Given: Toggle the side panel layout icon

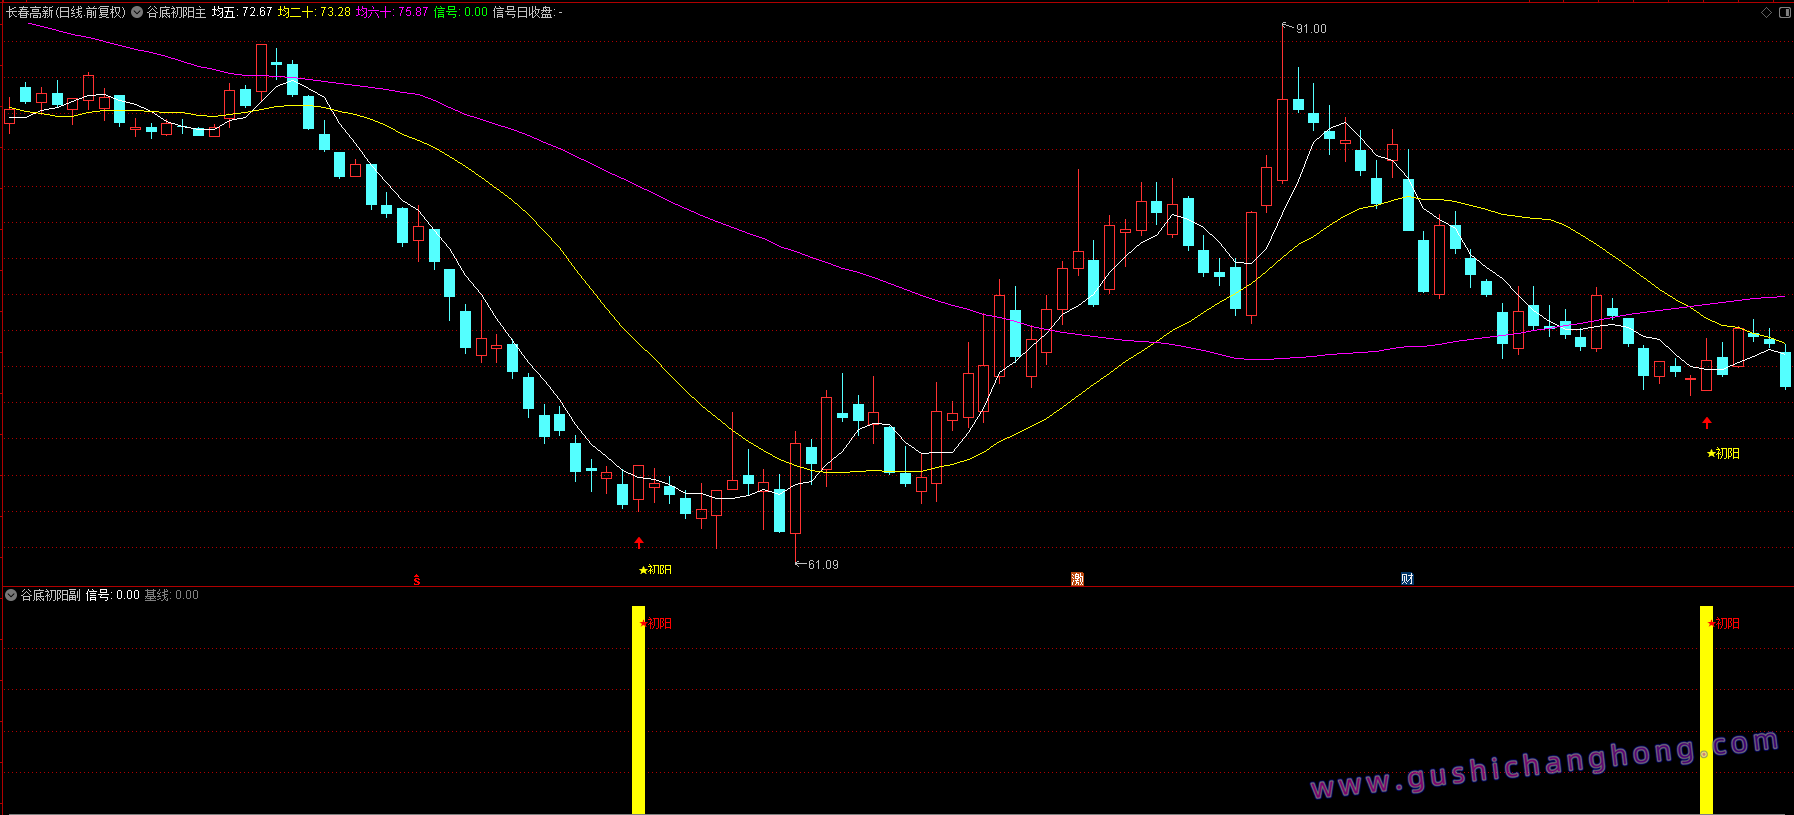Looking at the screenshot, I should pos(1785,13).
